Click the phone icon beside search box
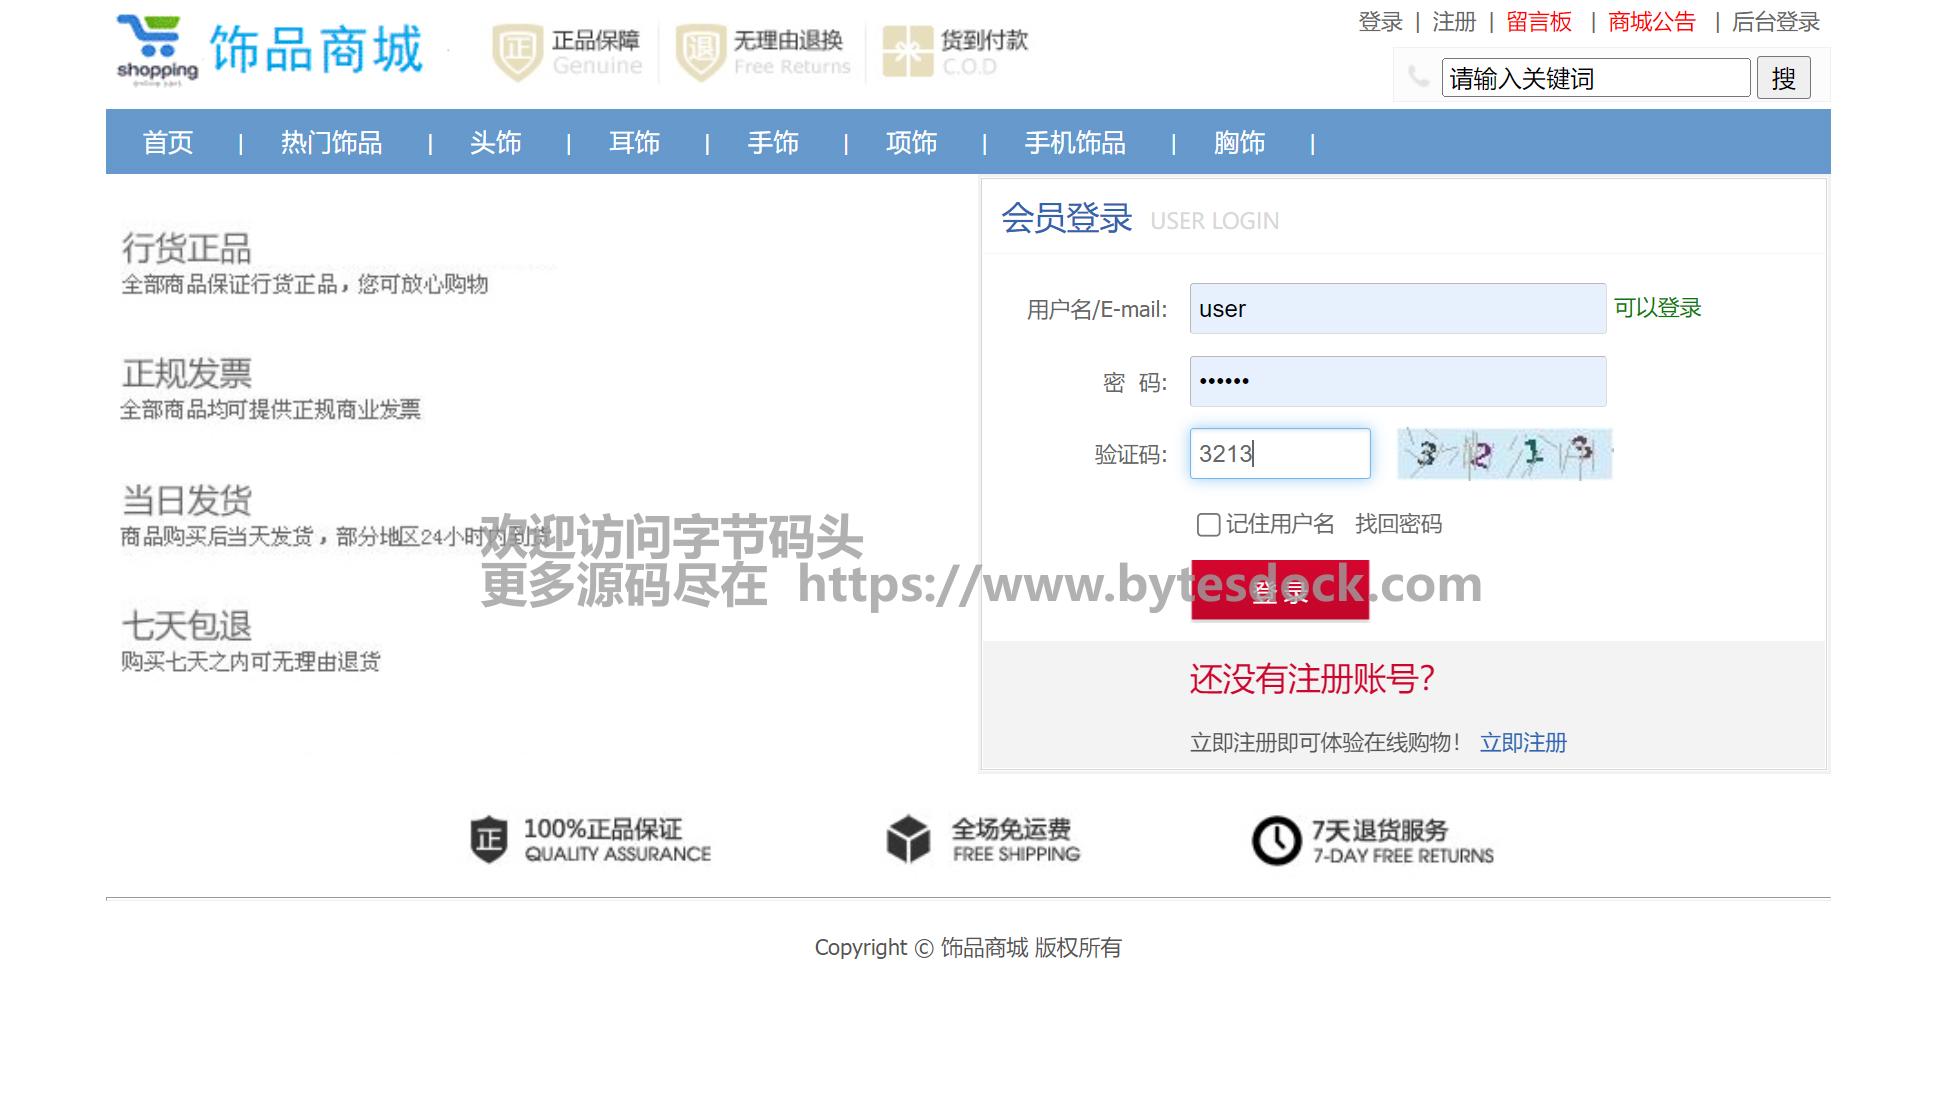Viewport: 1960px width, 1120px height. [1418, 77]
